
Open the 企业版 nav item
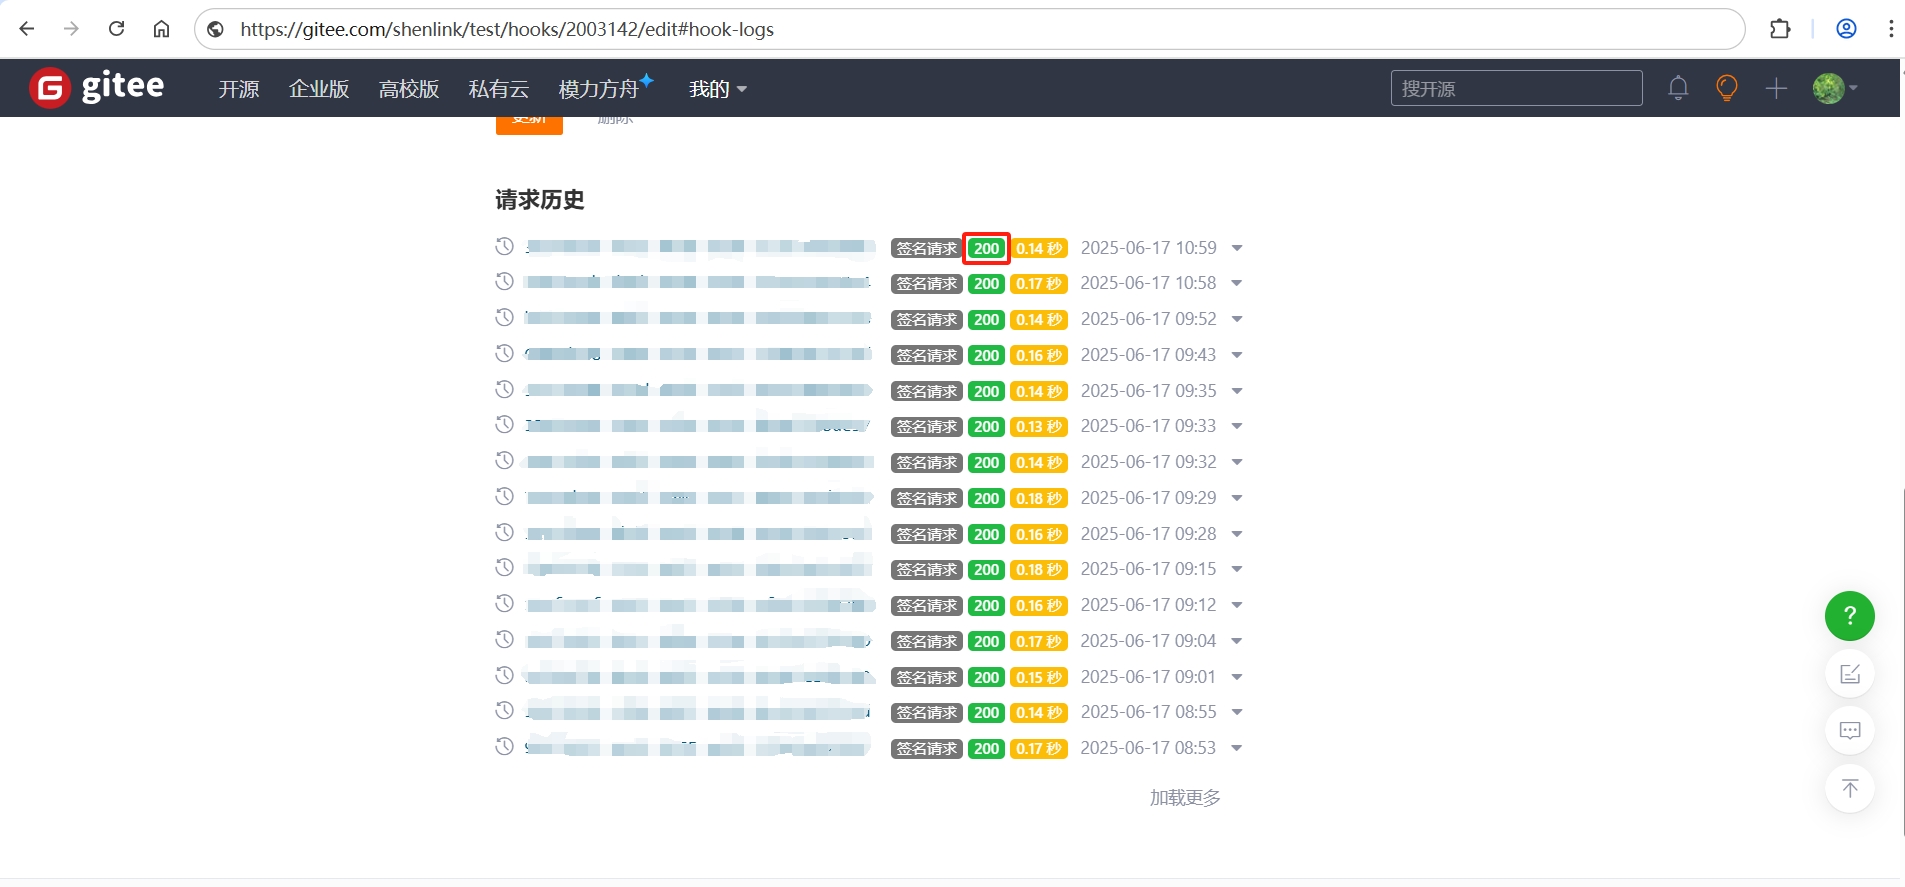click(x=319, y=89)
